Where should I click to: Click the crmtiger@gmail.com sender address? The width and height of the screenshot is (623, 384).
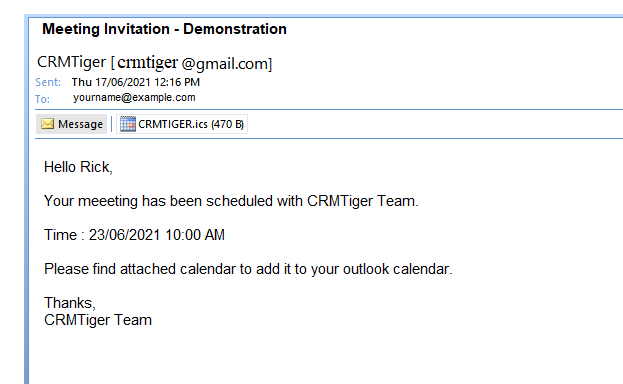click(x=192, y=63)
